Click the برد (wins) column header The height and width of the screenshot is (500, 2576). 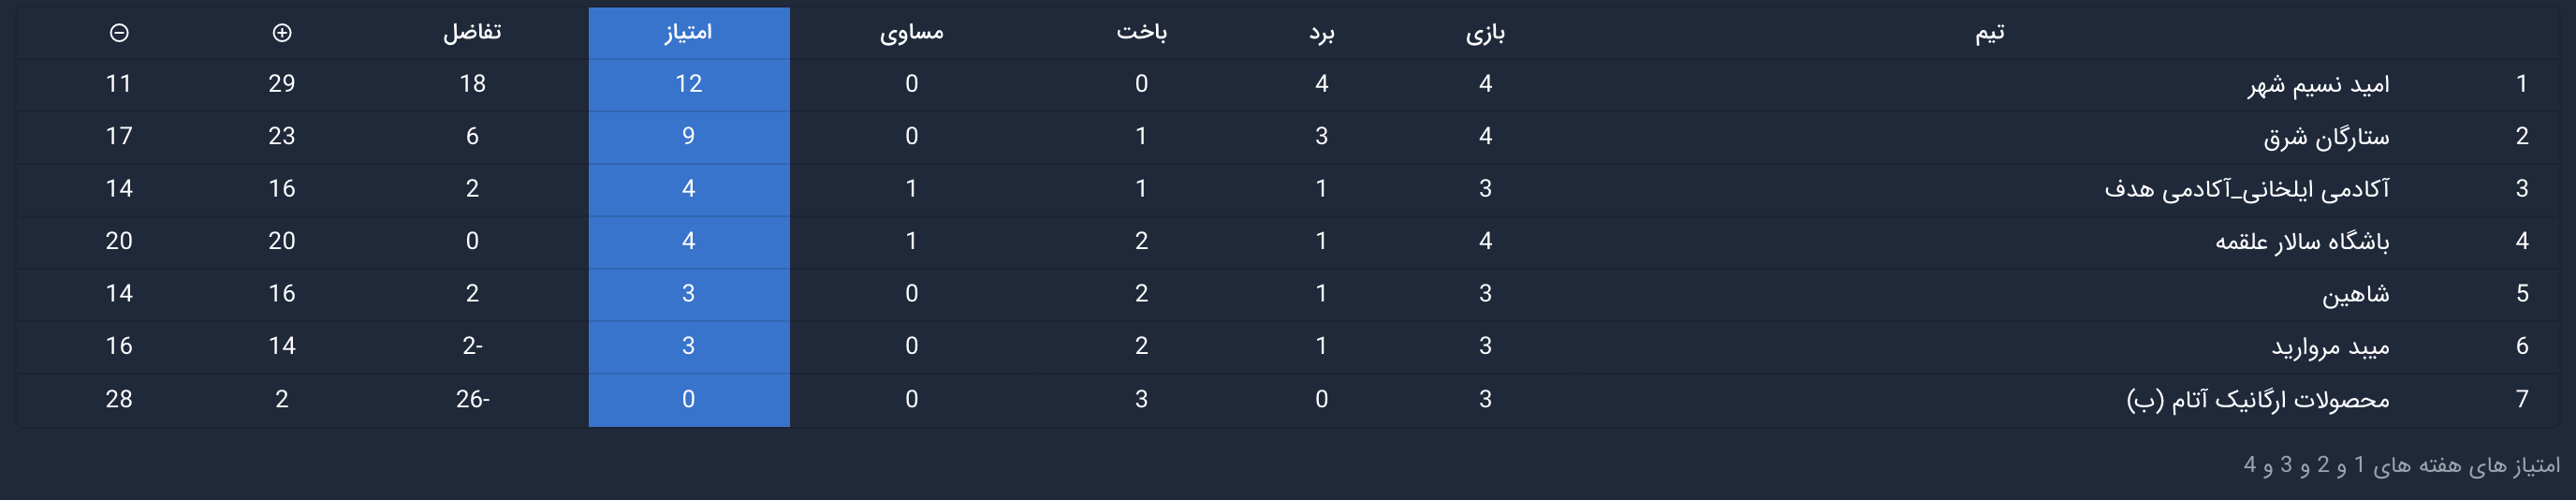point(1321,34)
